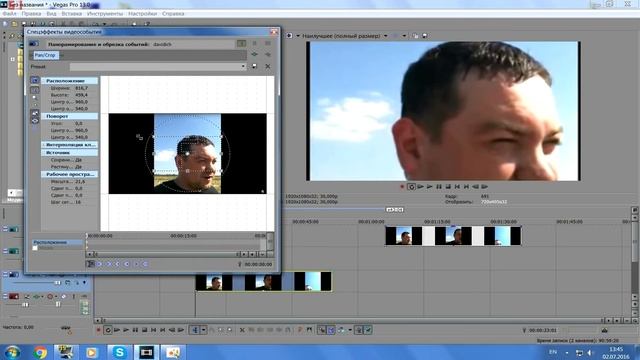Toggle enable snapping in Pan/Crop toolbar
640x360 pixels.
pyautogui.click(x=35, y=105)
